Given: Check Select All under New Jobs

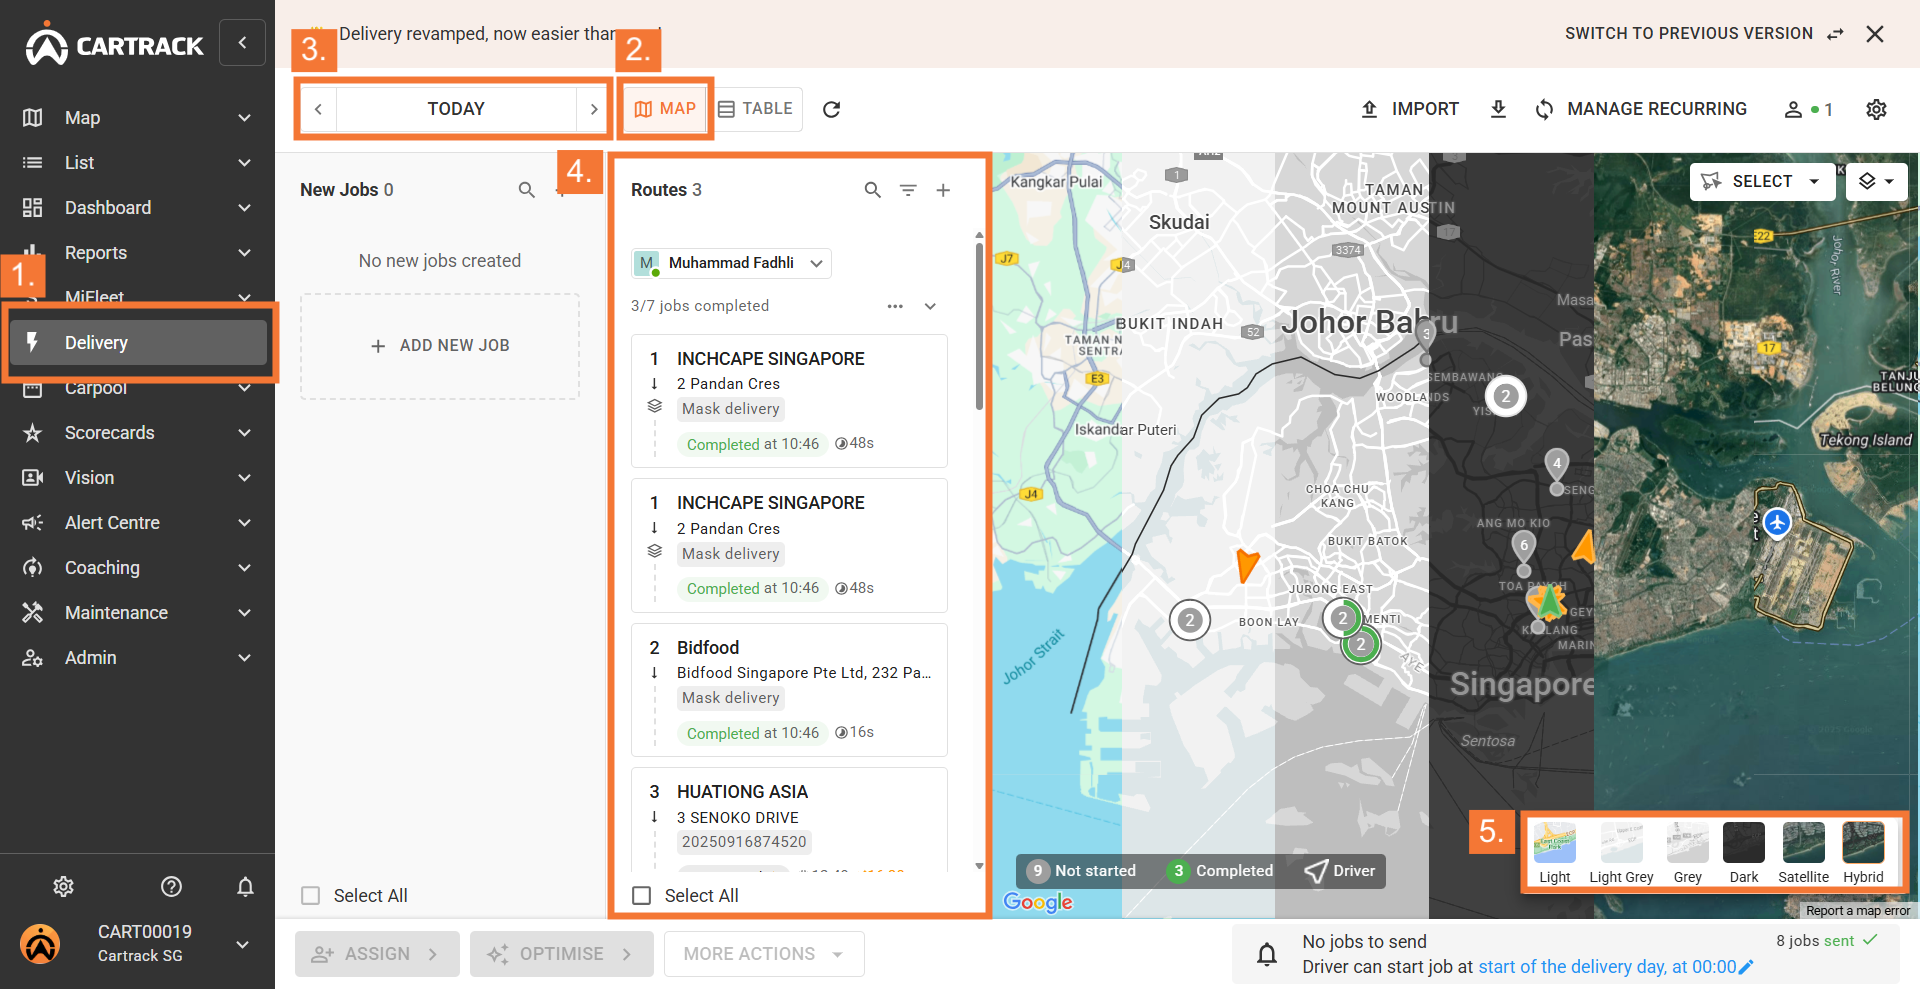Looking at the screenshot, I should click(x=311, y=896).
